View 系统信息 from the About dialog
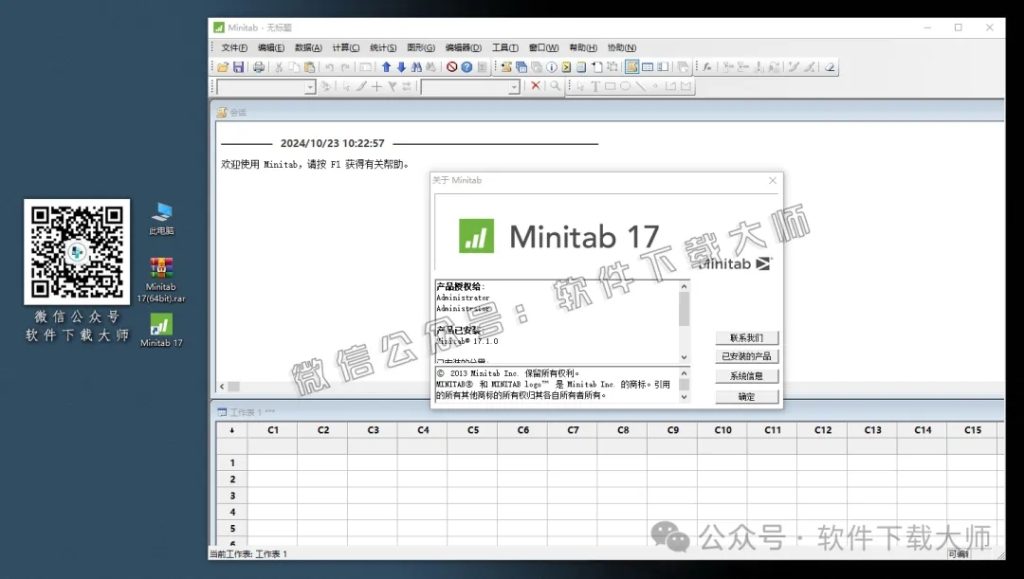This screenshot has height=579, width=1024. click(747, 375)
